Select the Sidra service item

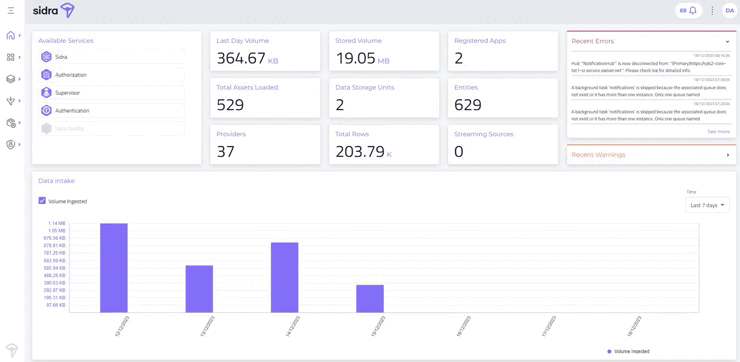(x=112, y=57)
